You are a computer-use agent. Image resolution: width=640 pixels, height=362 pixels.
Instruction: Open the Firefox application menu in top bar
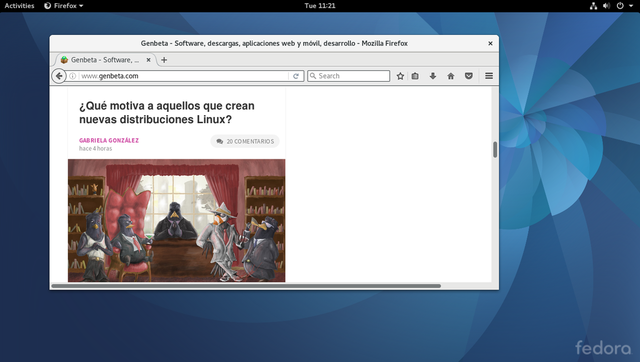[x=64, y=6]
